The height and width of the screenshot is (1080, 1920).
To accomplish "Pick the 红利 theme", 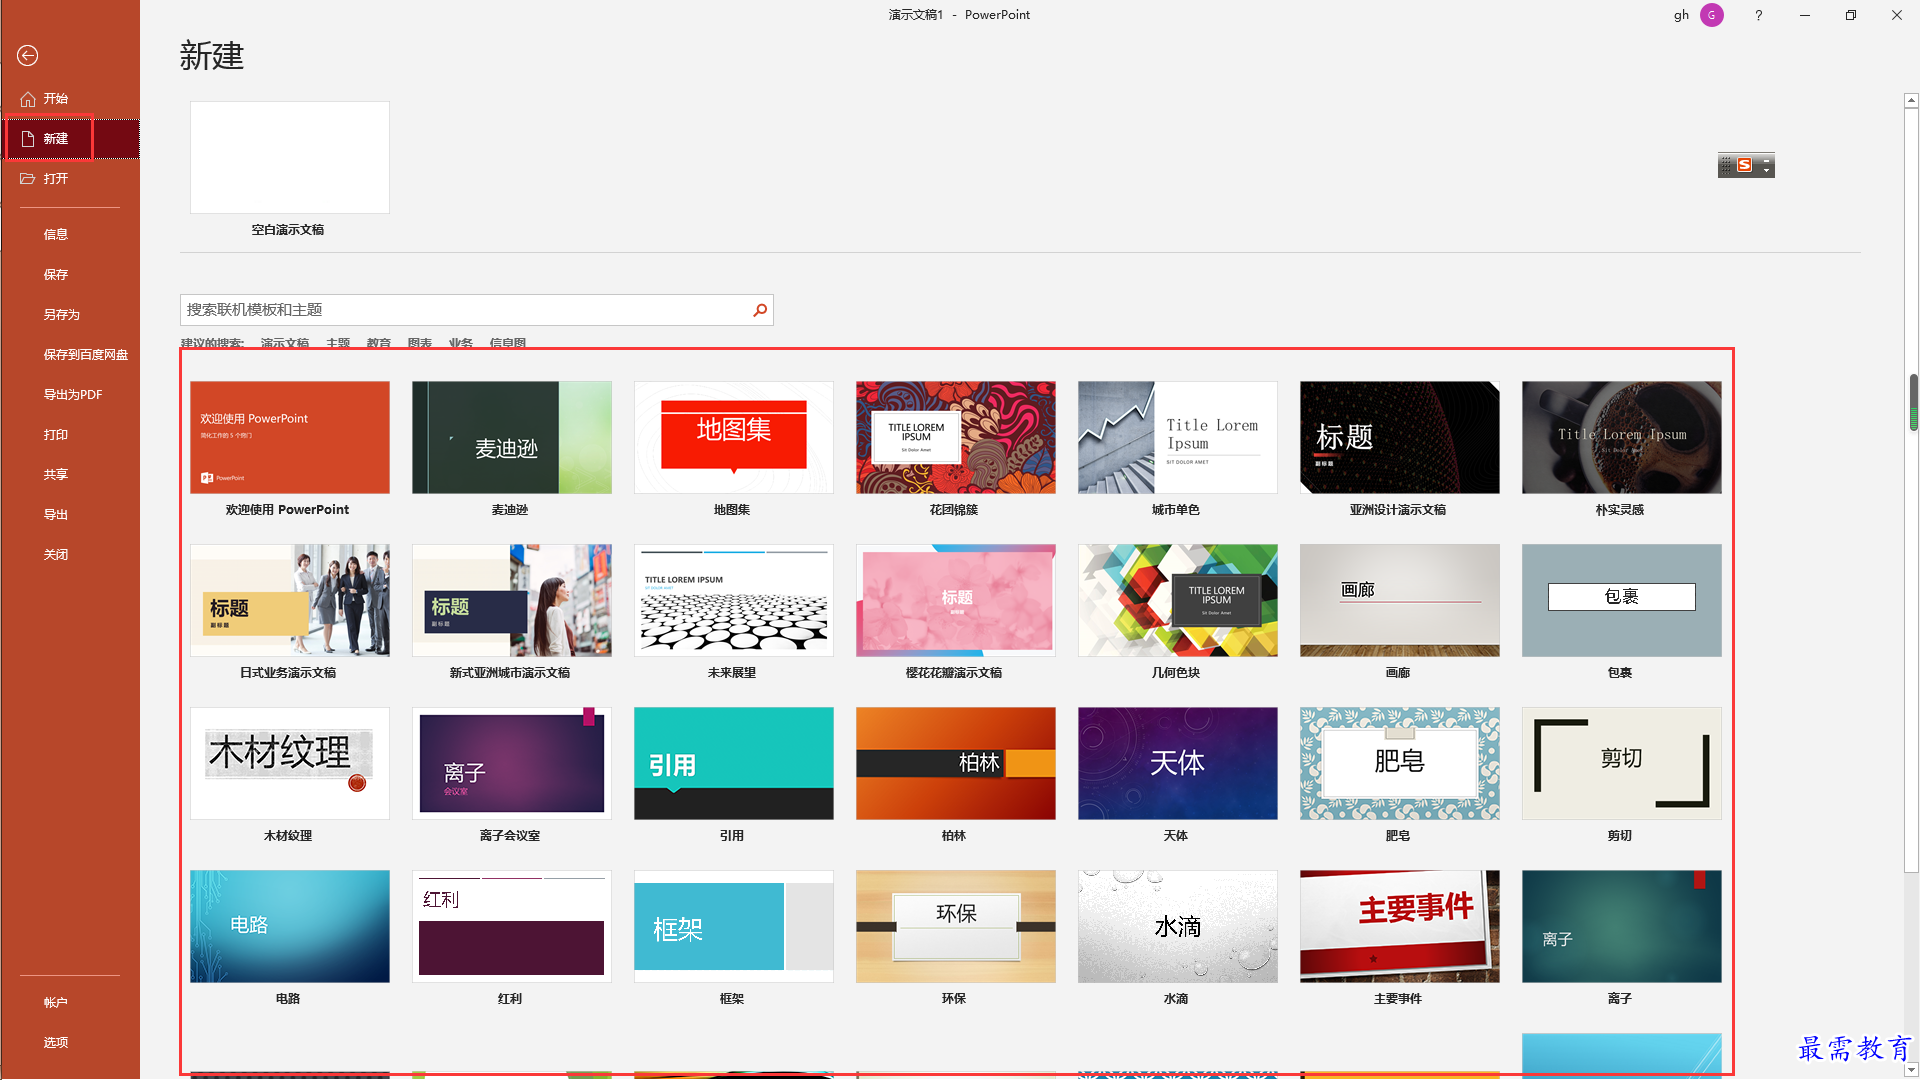I will click(x=512, y=926).
